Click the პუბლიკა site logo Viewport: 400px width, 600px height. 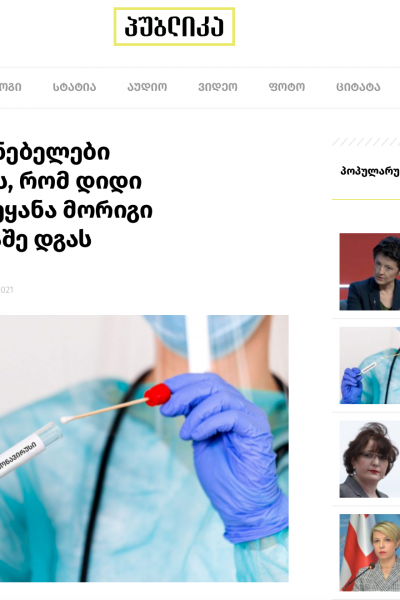tap(174, 27)
